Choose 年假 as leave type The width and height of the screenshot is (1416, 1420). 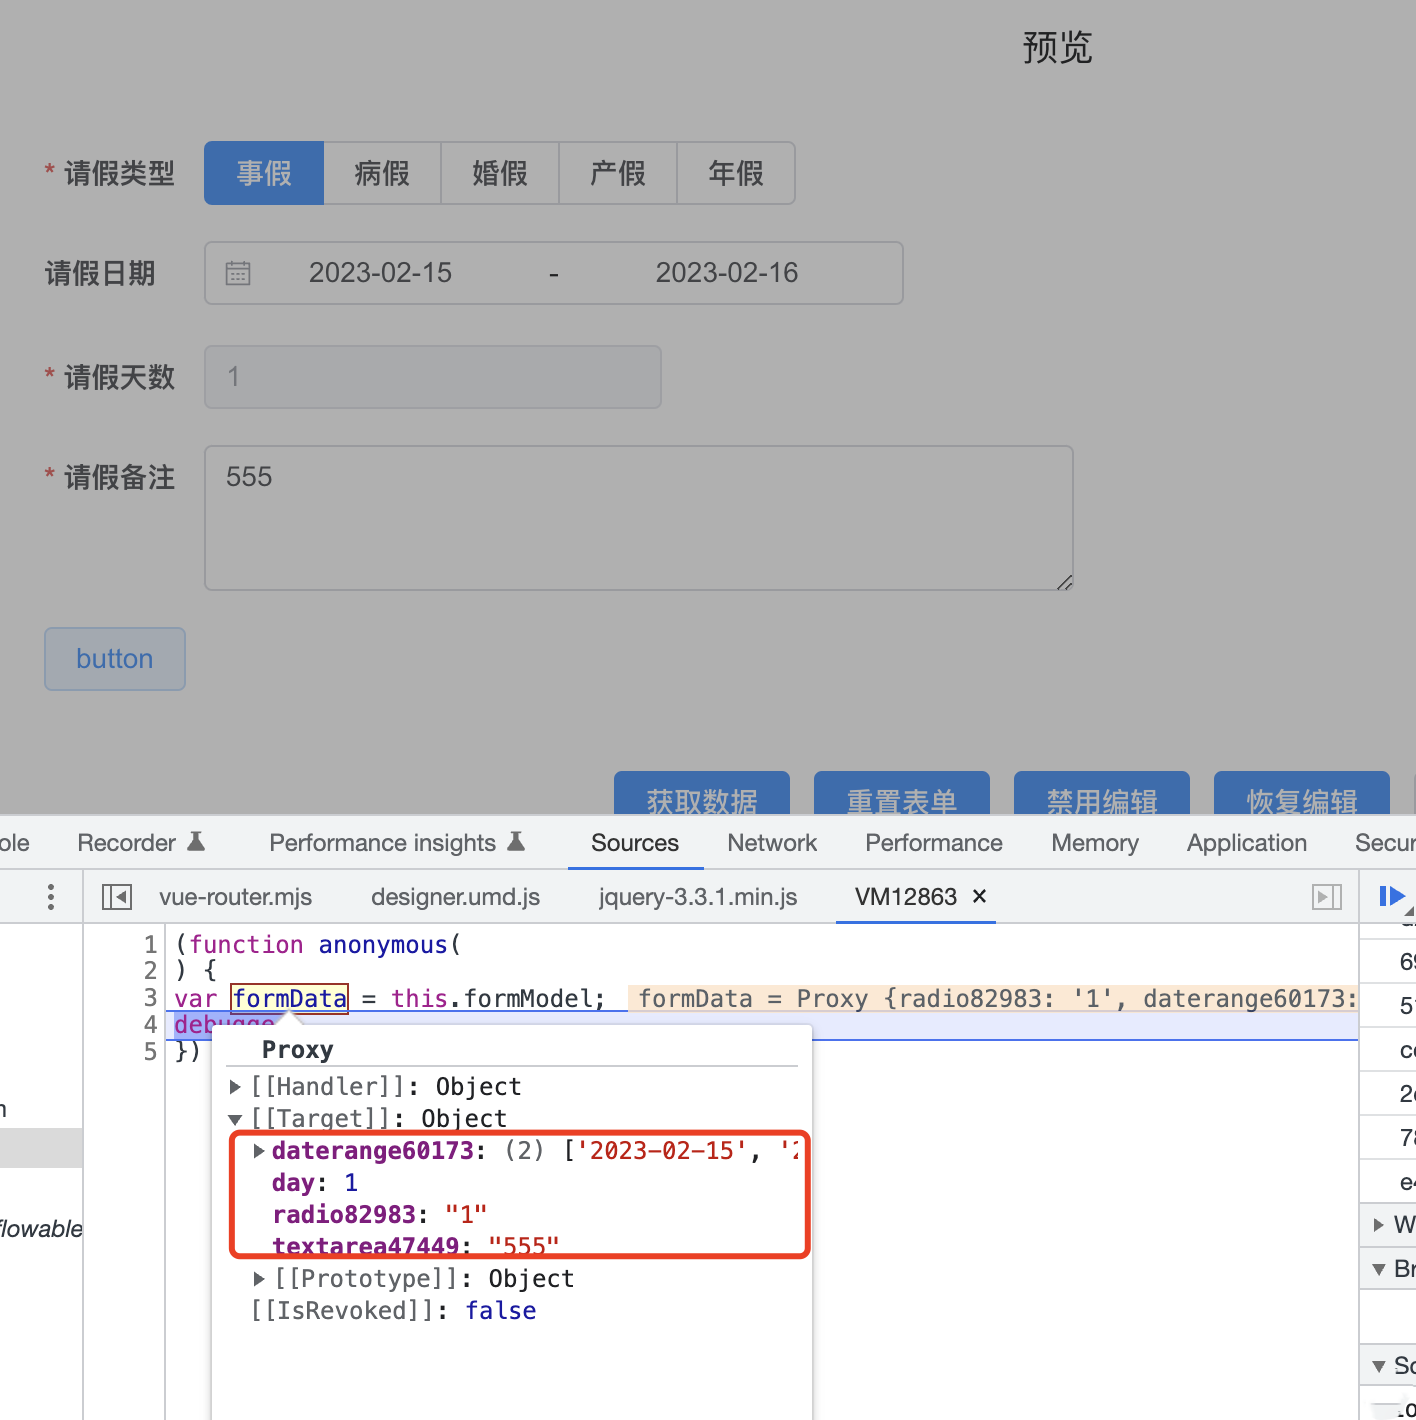736,173
